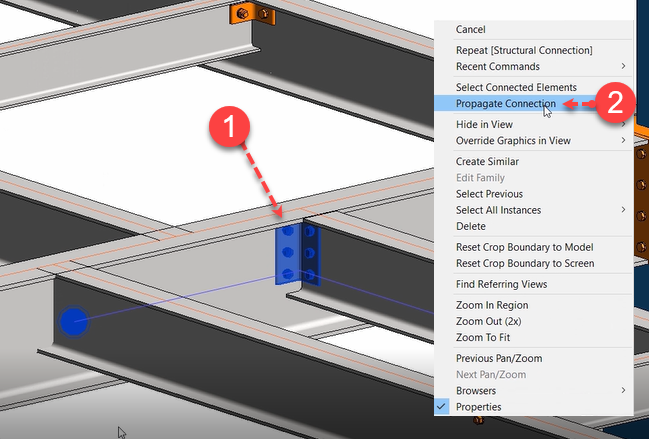Choose Cancel from the context menu

pyautogui.click(x=471, y=30)
